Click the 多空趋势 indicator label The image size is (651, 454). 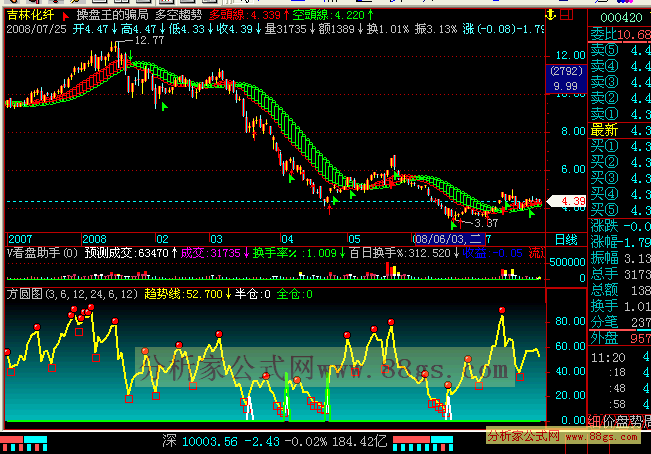179,15
